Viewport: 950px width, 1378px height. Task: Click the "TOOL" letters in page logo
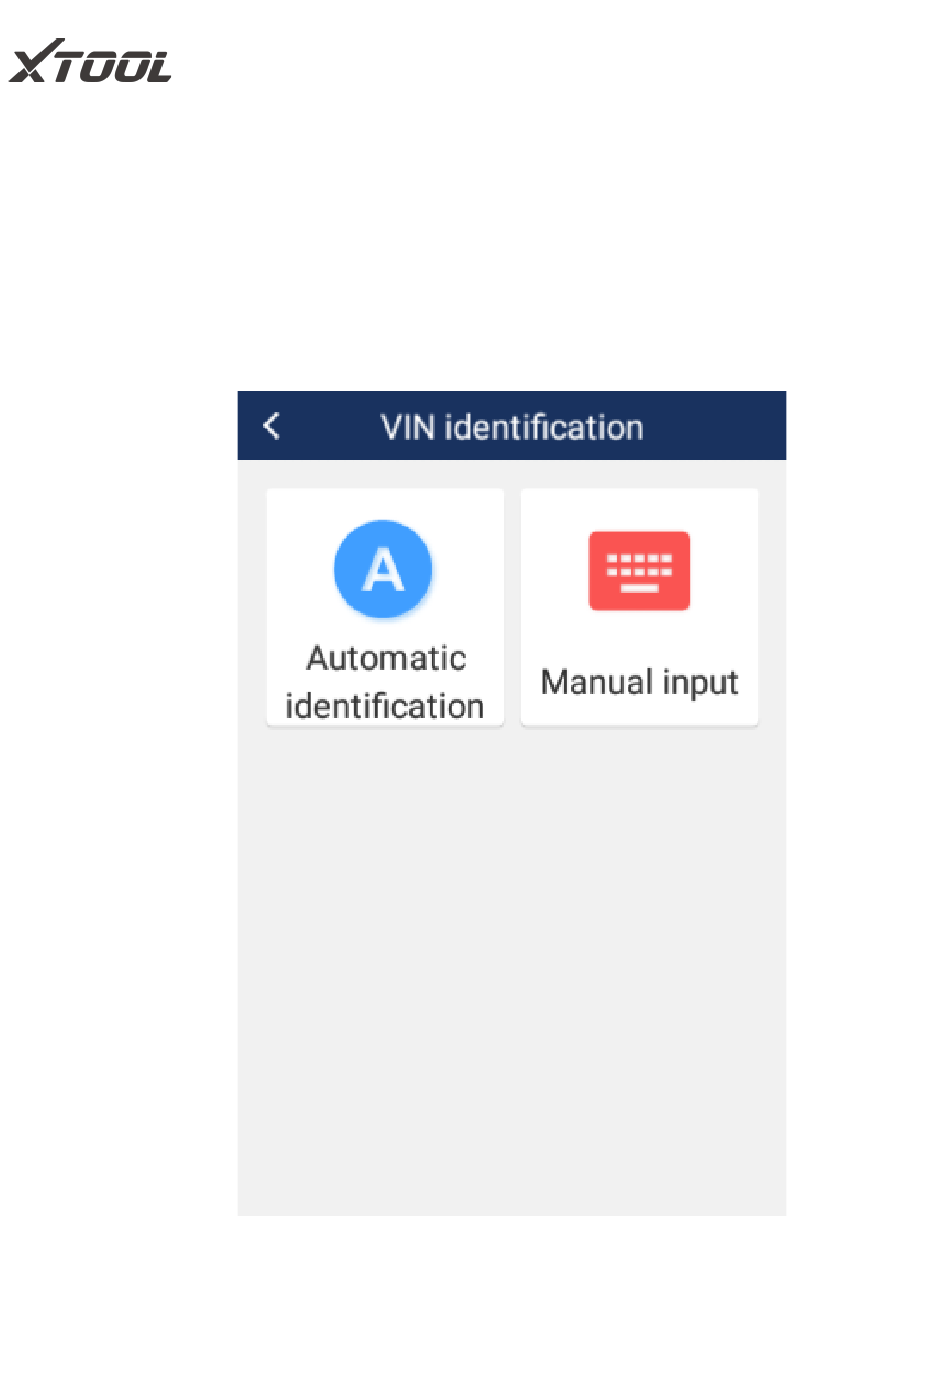point(118,66)
